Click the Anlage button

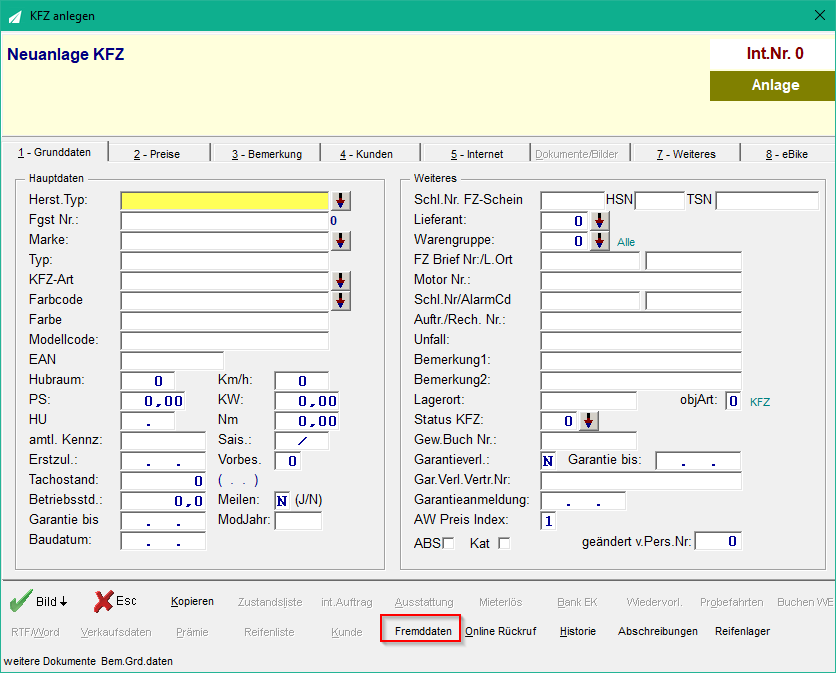point(772,85)
